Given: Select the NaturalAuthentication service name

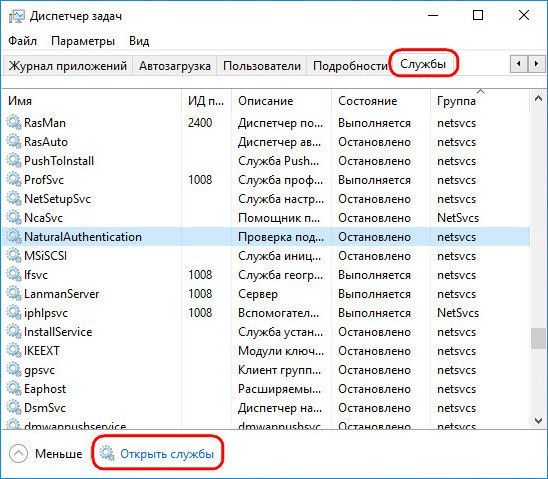Looking at the screenshot, I should 83,237.
